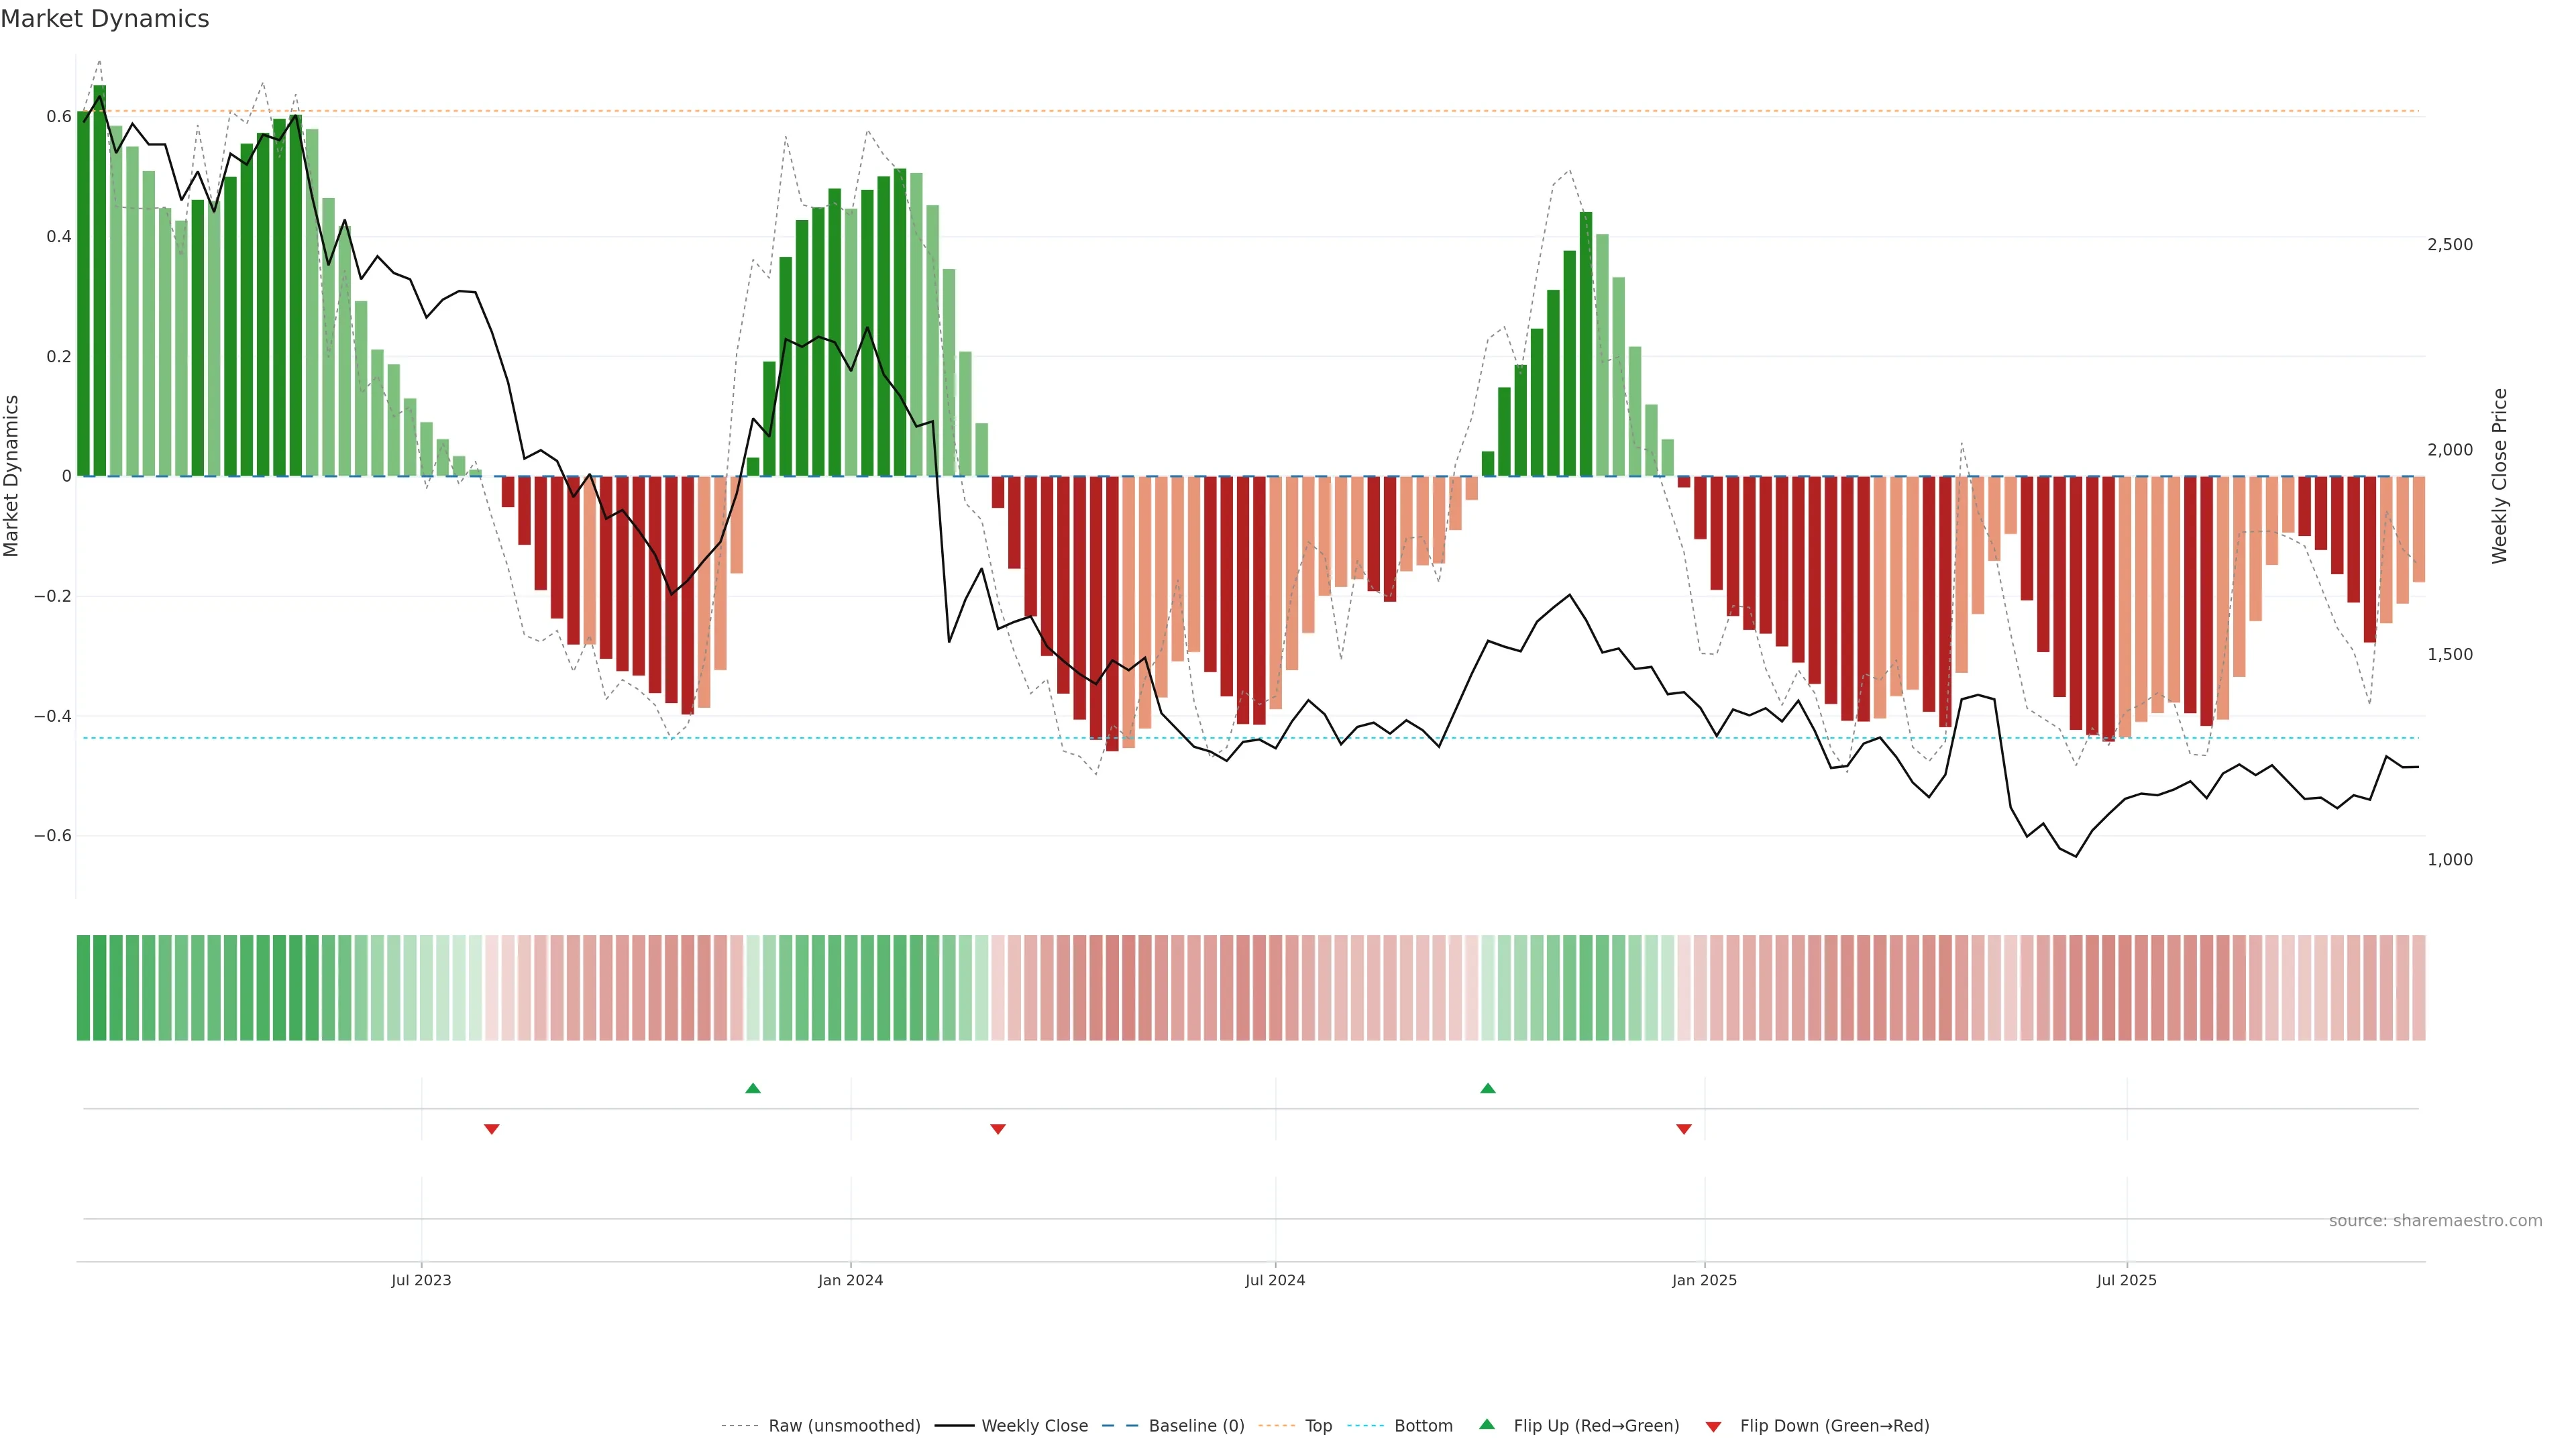2576x1449 pixels.
Task: Click the red Flip Down marker before Jan 2025
Action: tap(1684, 1129)
